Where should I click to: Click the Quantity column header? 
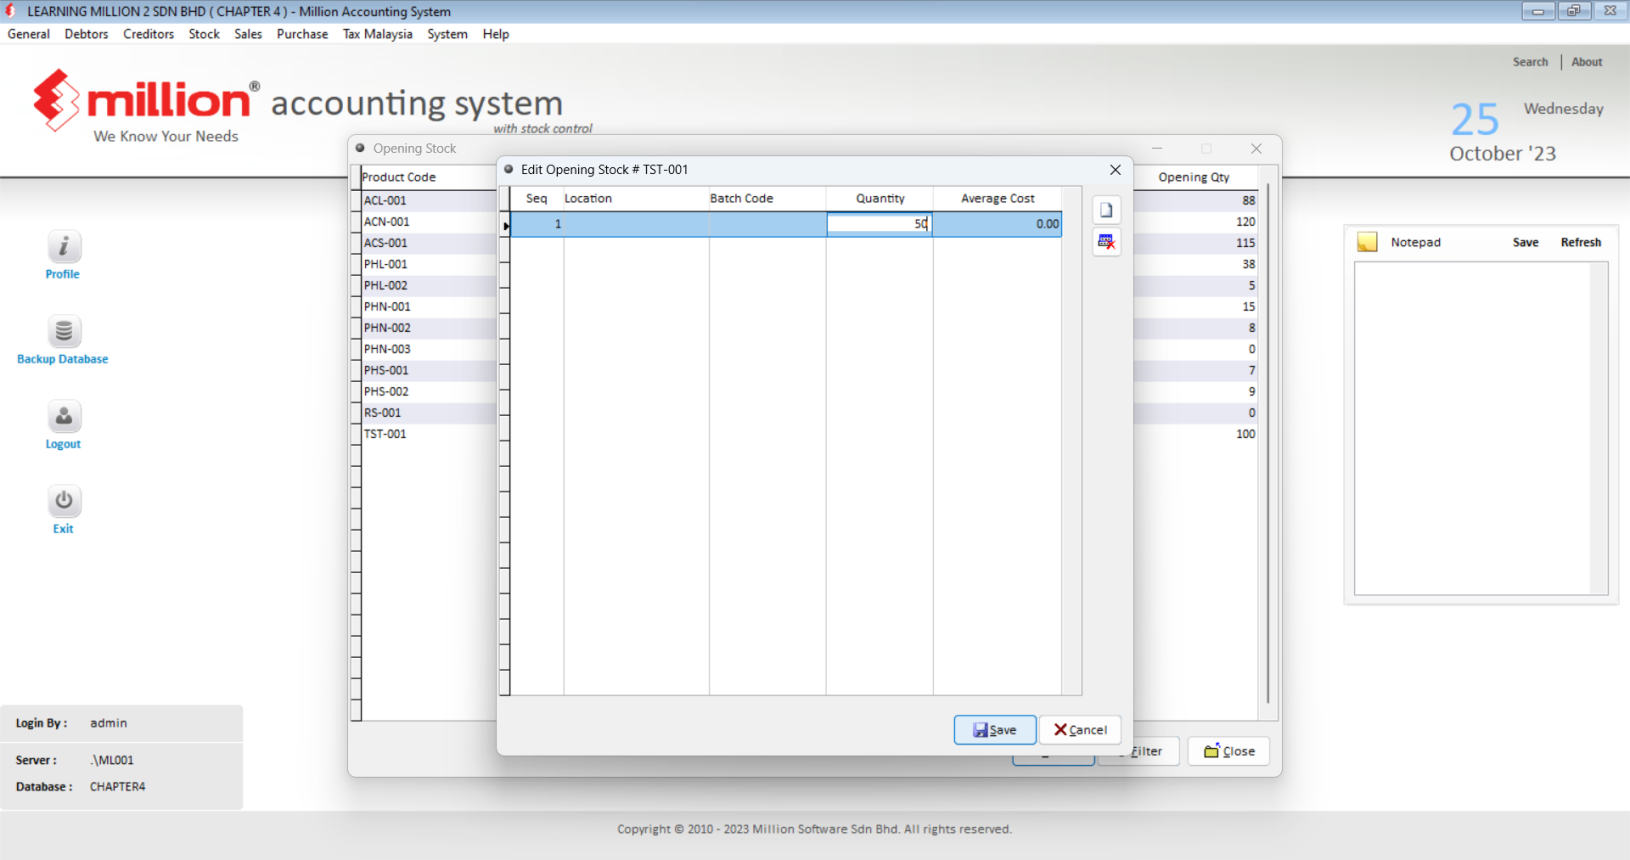880,199
